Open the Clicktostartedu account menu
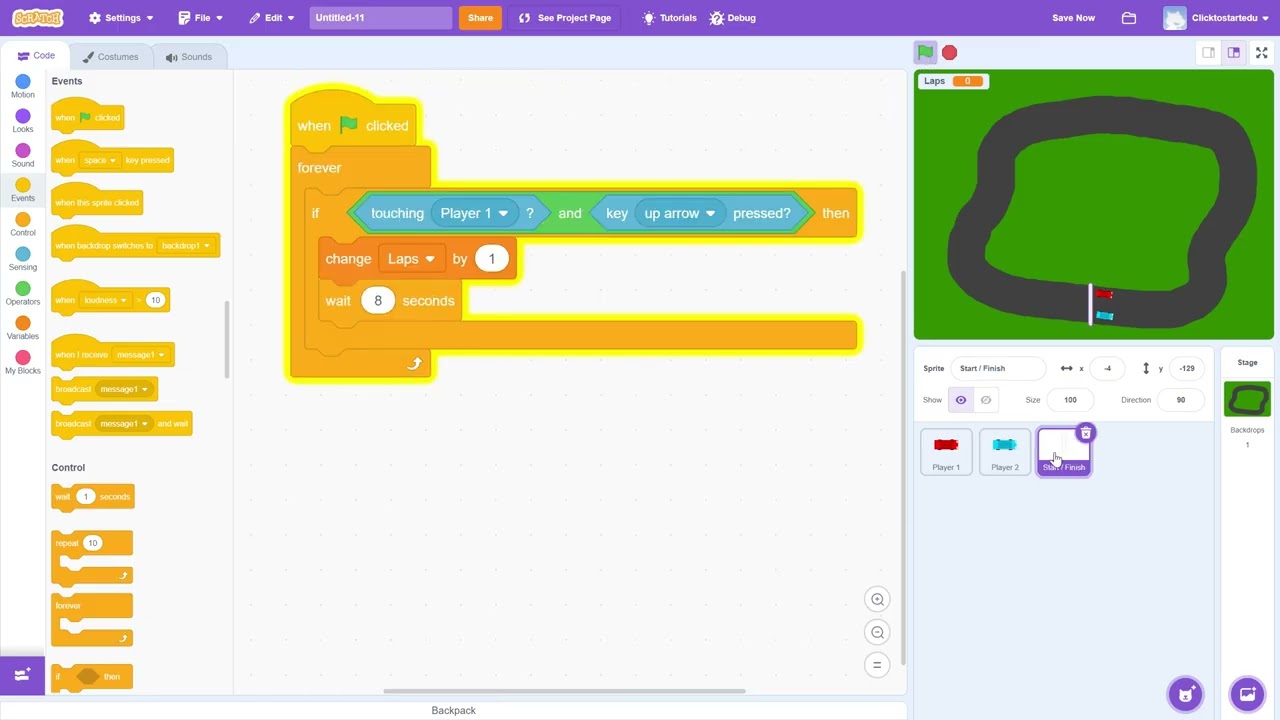 [1217, 18]
